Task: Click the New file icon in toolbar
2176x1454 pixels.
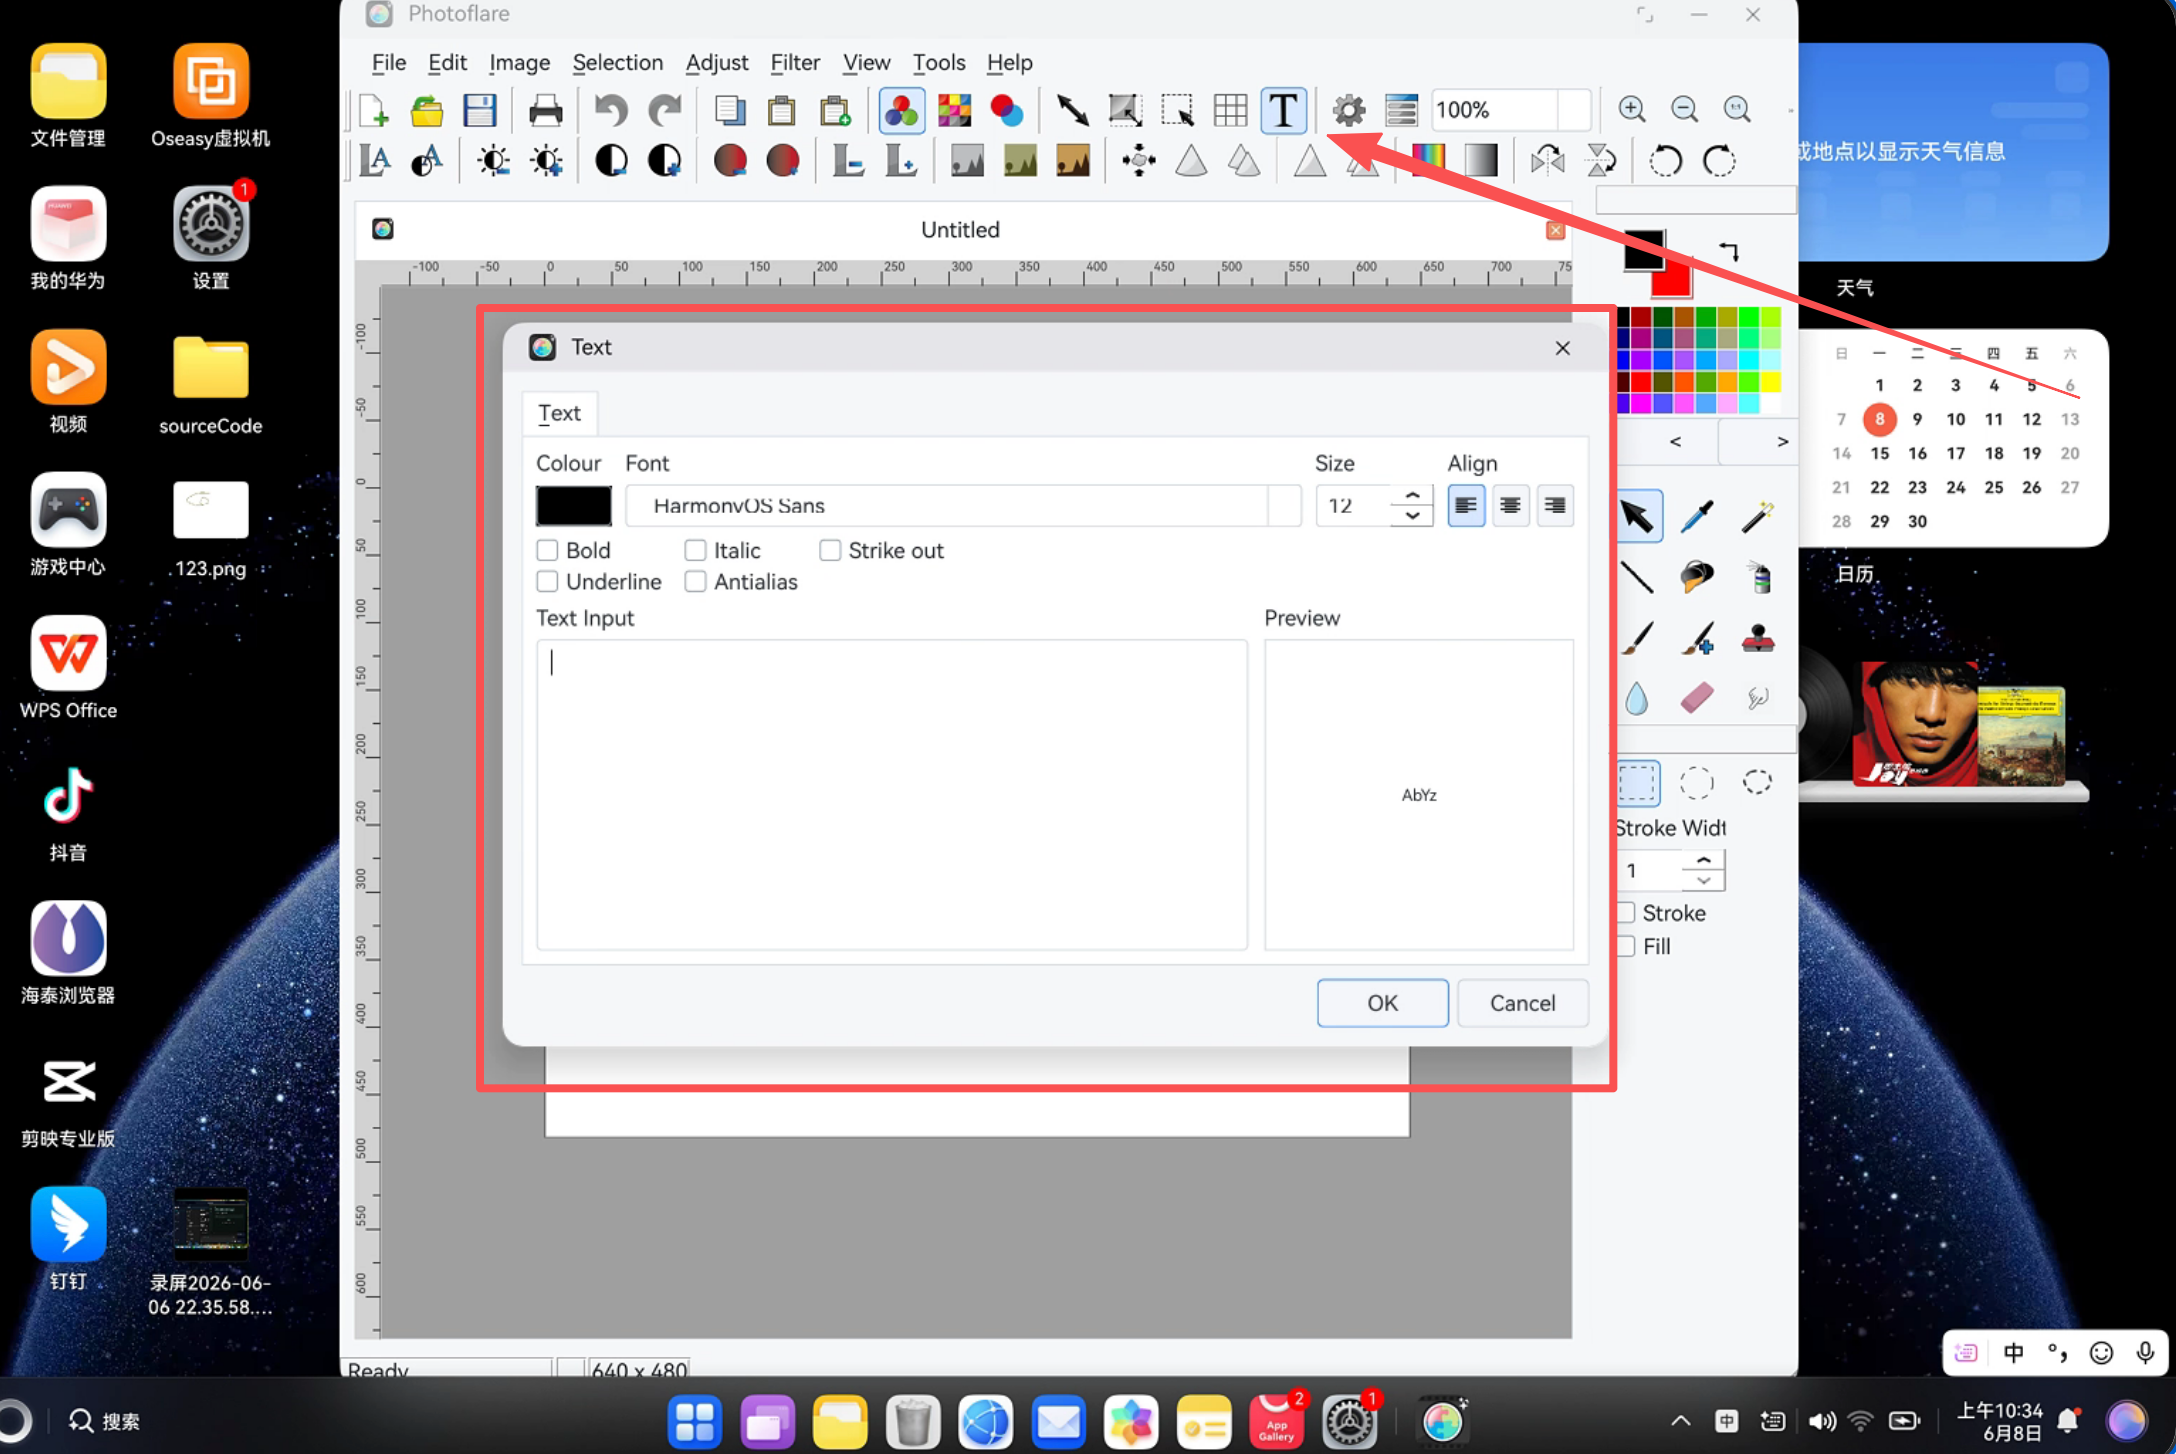Action: click(374, 111)
